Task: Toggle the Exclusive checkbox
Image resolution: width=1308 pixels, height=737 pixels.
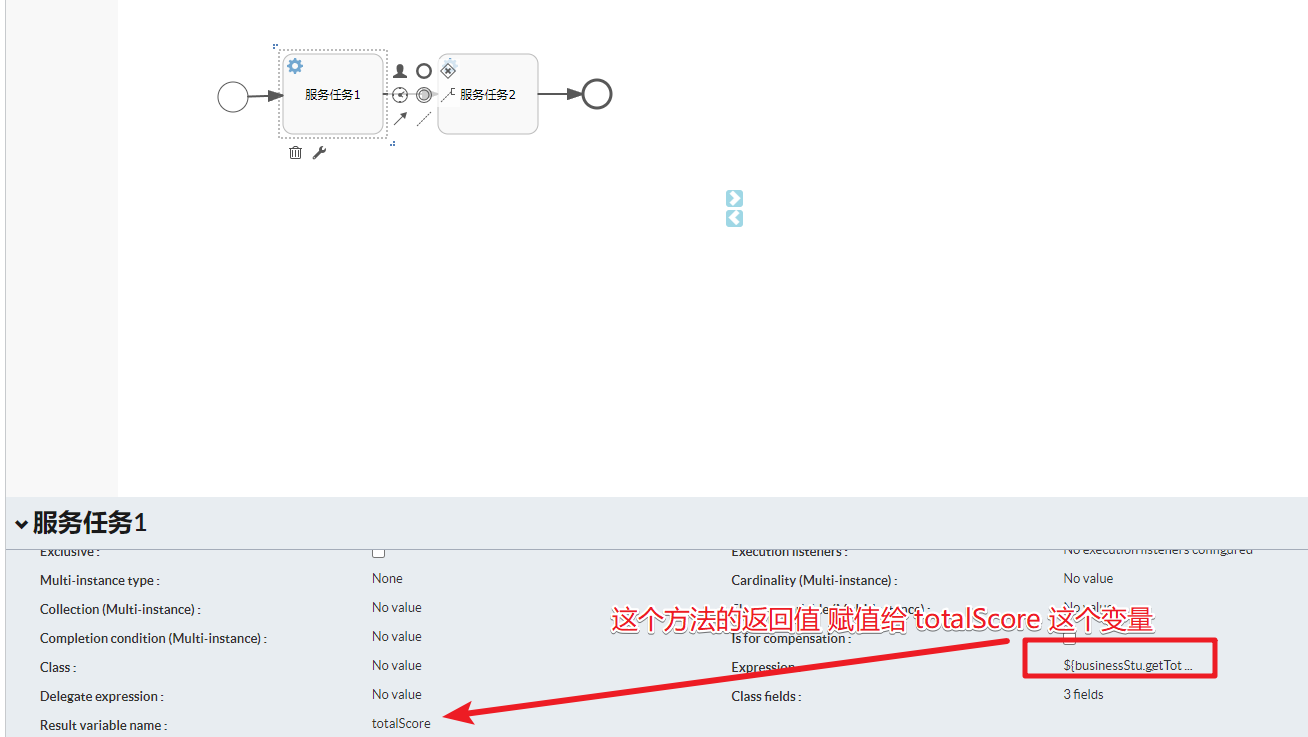Action: coord(378,551)
